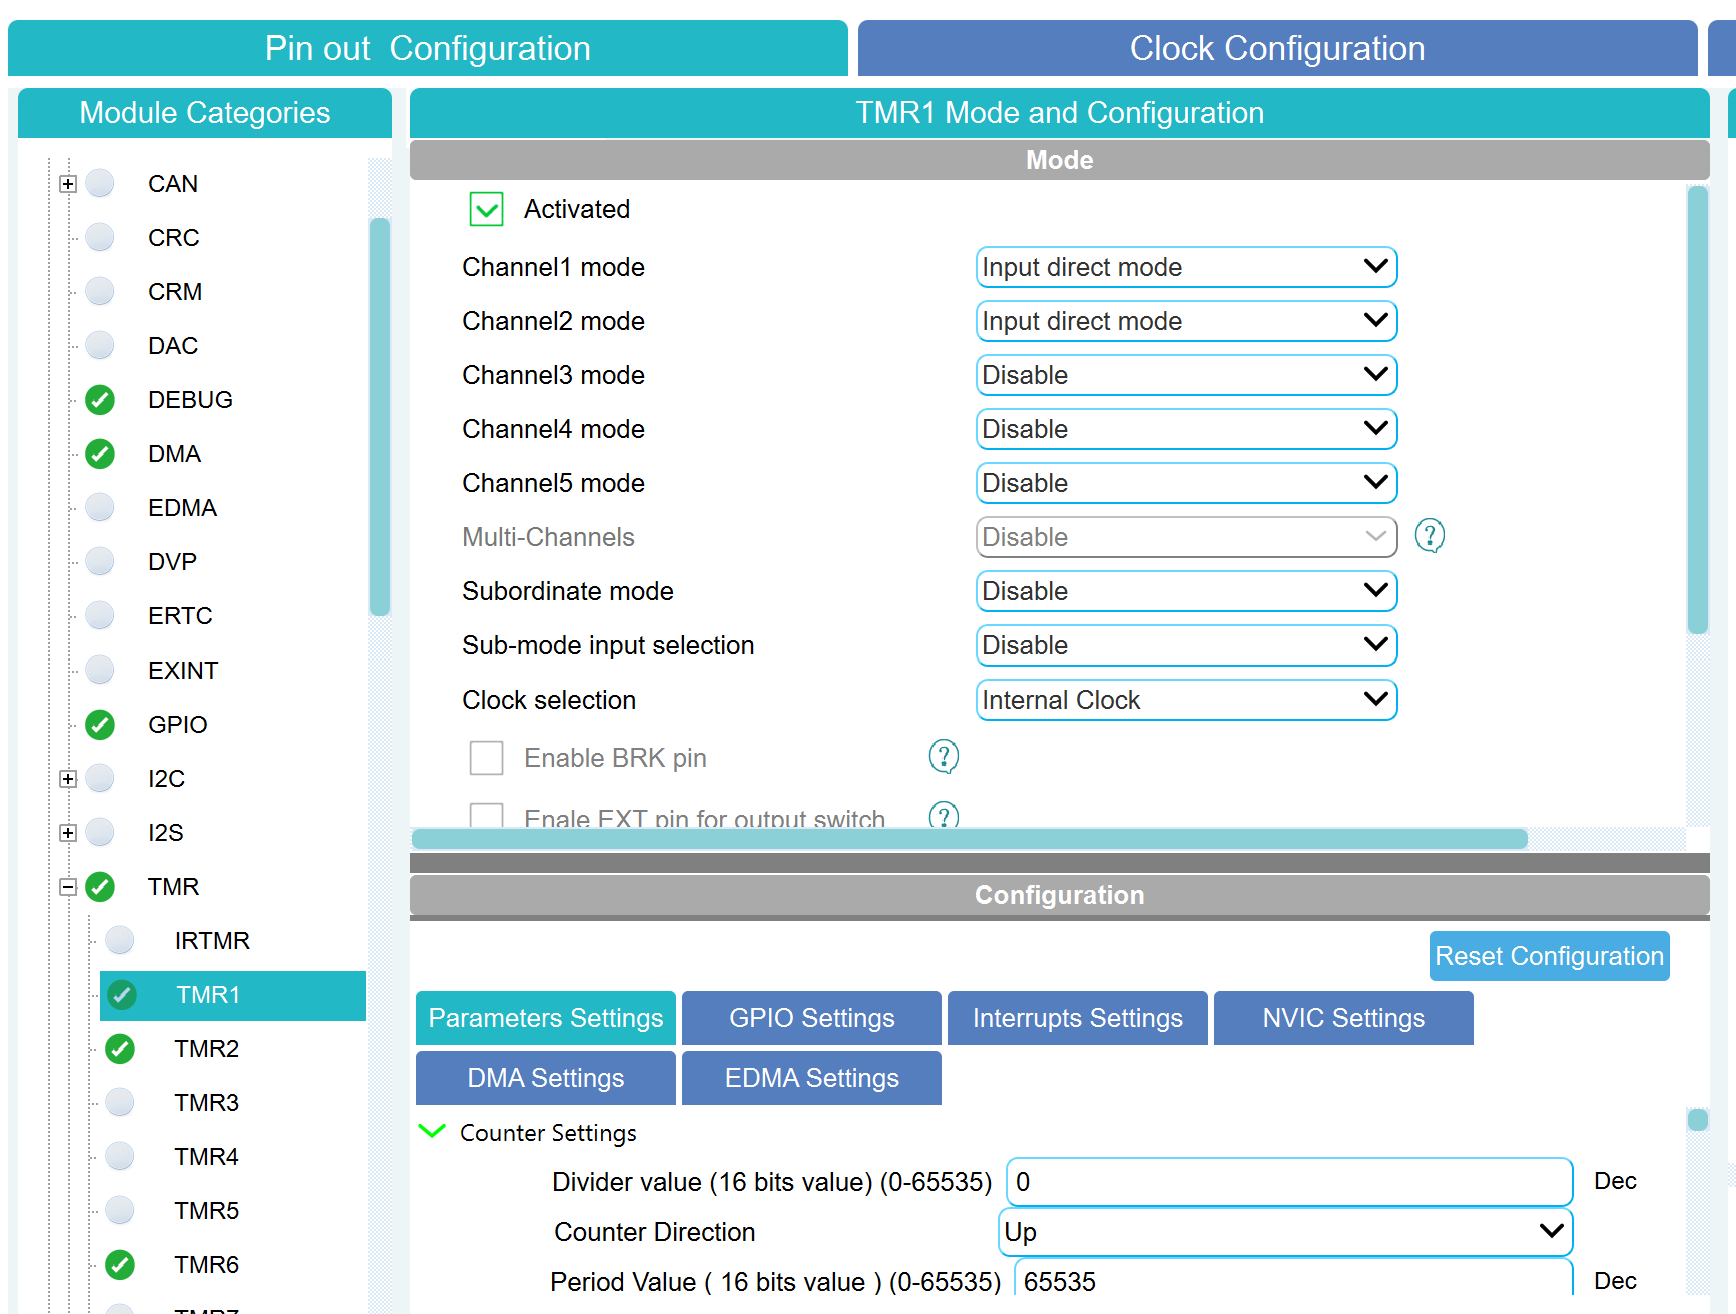1736x1314 pixels.
Task: Click the EXINT module status circle icon
Action: click(100, 669)
